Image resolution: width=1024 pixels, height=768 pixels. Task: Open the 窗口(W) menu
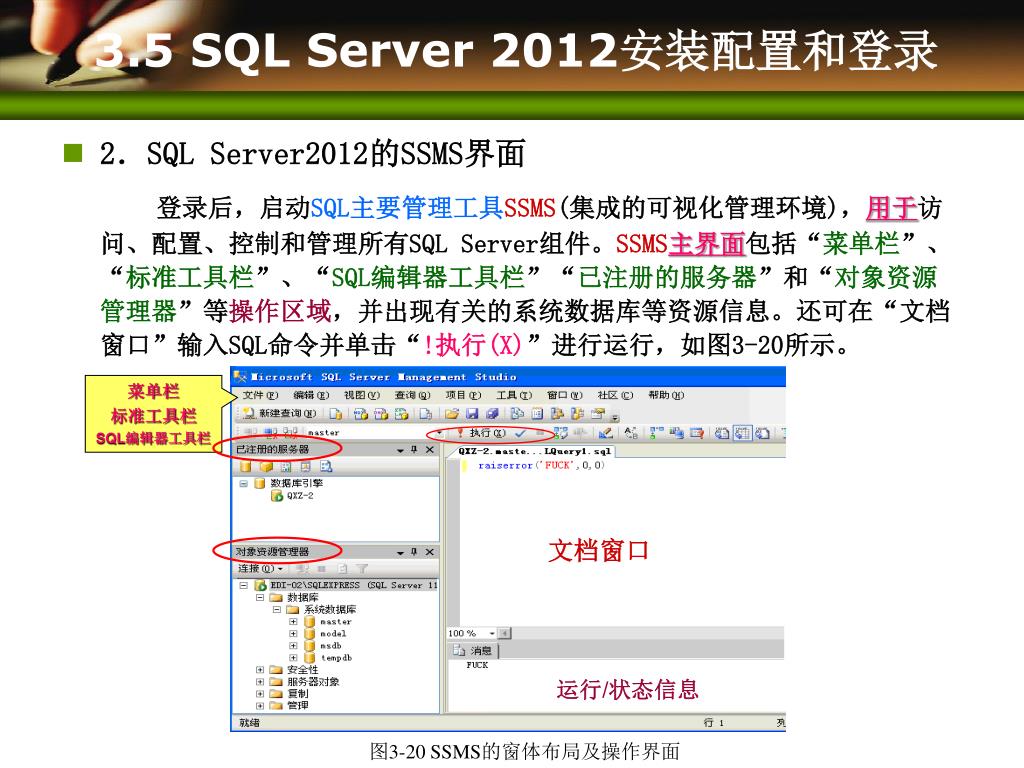click(x=564, y=395)
